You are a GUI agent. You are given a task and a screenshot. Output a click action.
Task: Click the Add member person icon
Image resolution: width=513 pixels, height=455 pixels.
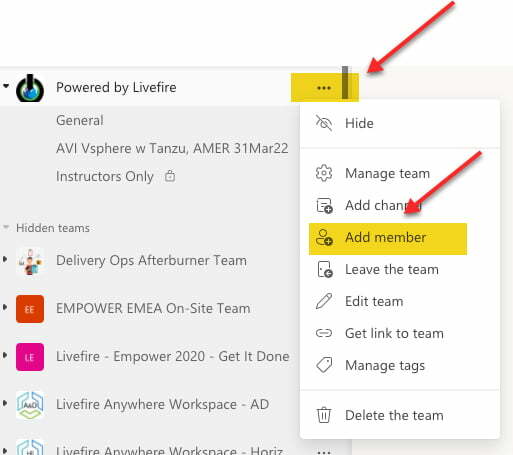tap(324, 238)
